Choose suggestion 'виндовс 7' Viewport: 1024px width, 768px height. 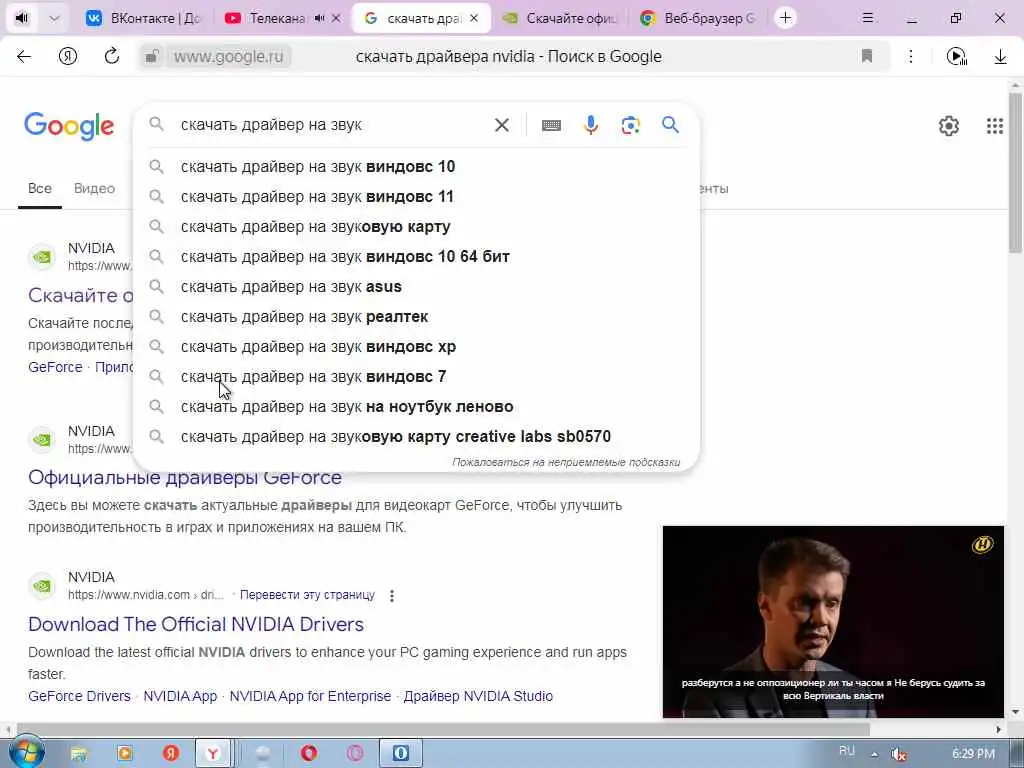click(416, 377)
